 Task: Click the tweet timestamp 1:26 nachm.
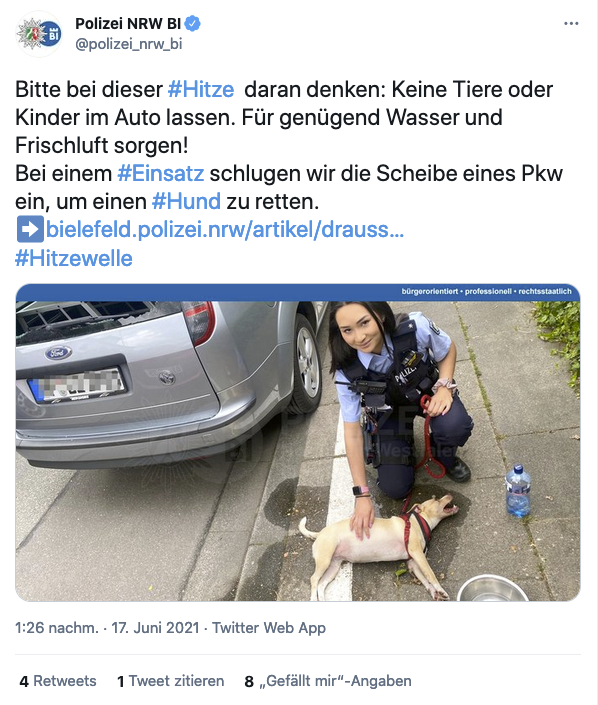[57, 628]
